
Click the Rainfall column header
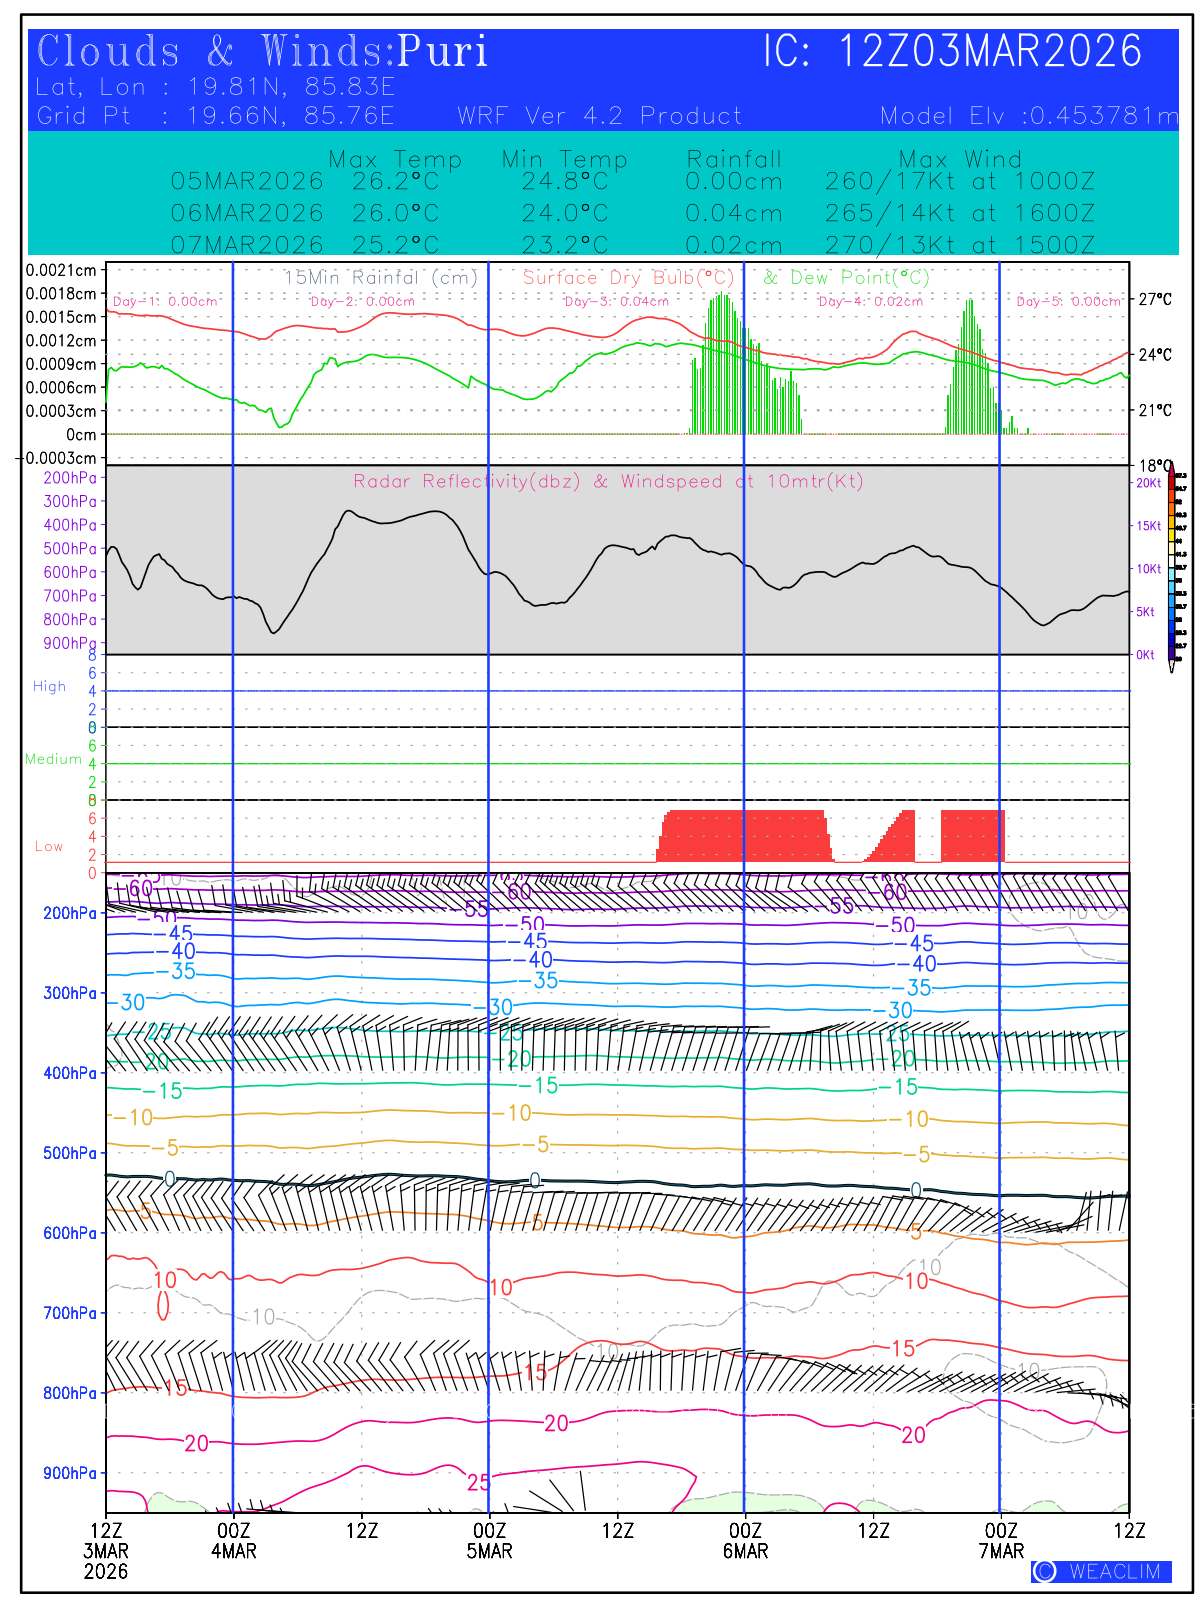[x=734, y=159]
